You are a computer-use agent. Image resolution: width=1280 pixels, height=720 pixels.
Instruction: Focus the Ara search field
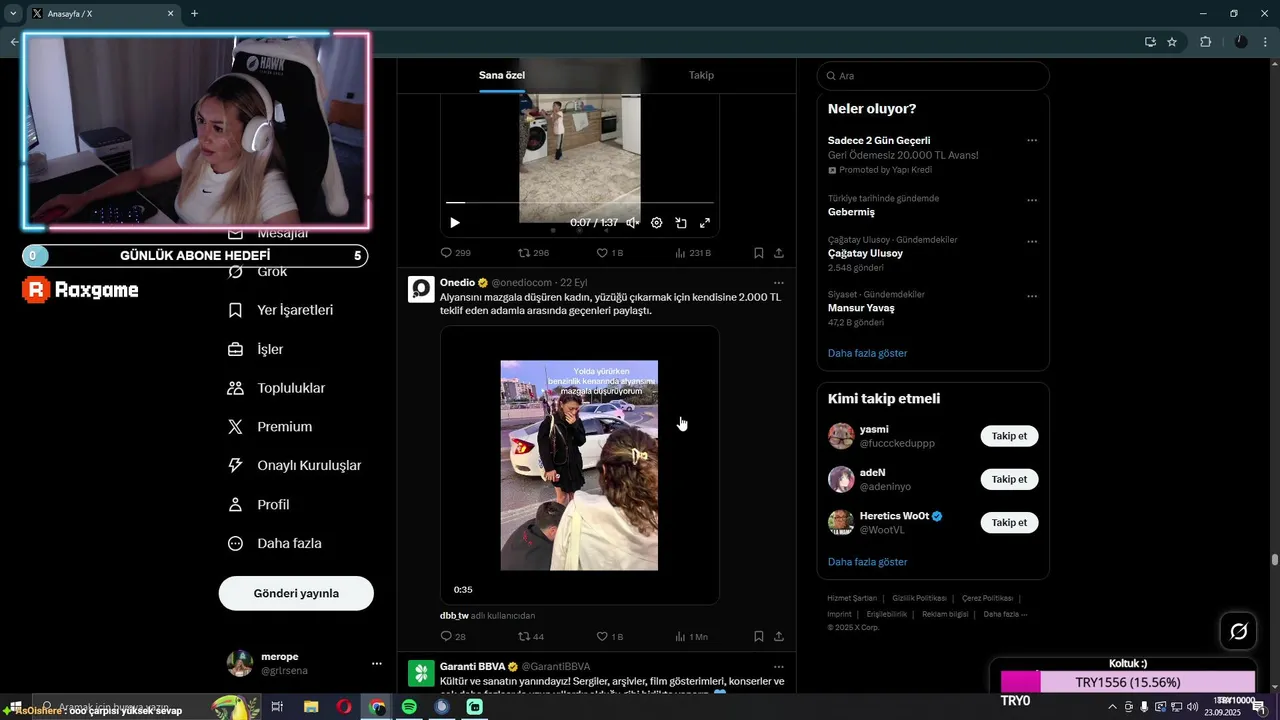pyautogui.click(x=933, y=76)
